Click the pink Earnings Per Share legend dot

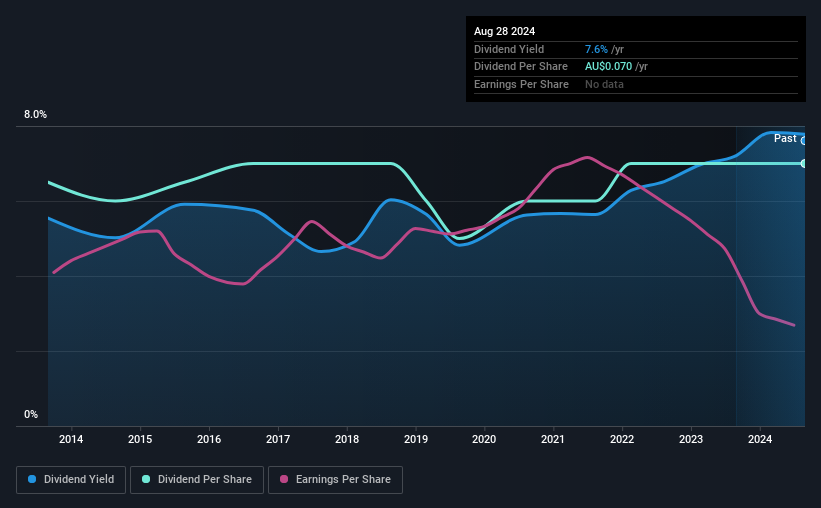[284, 479]
